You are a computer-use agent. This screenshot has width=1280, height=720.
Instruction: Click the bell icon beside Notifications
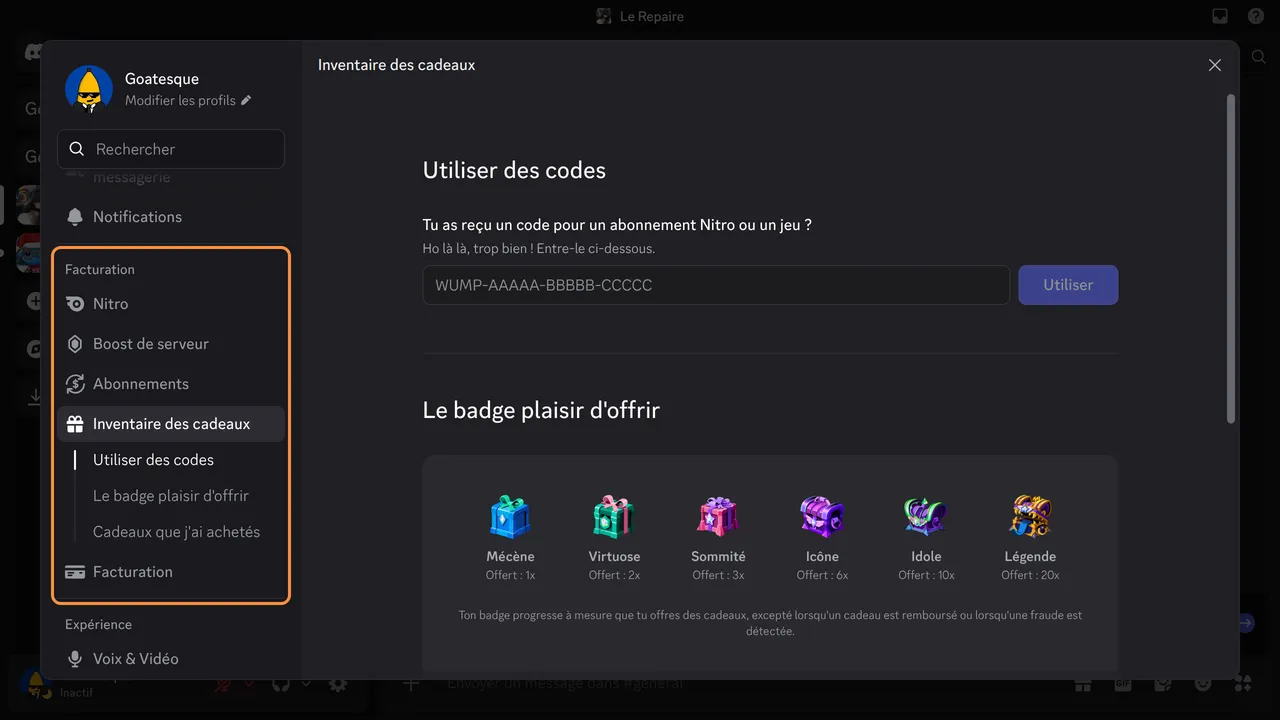pyautogui.click(x=75, y=217)
